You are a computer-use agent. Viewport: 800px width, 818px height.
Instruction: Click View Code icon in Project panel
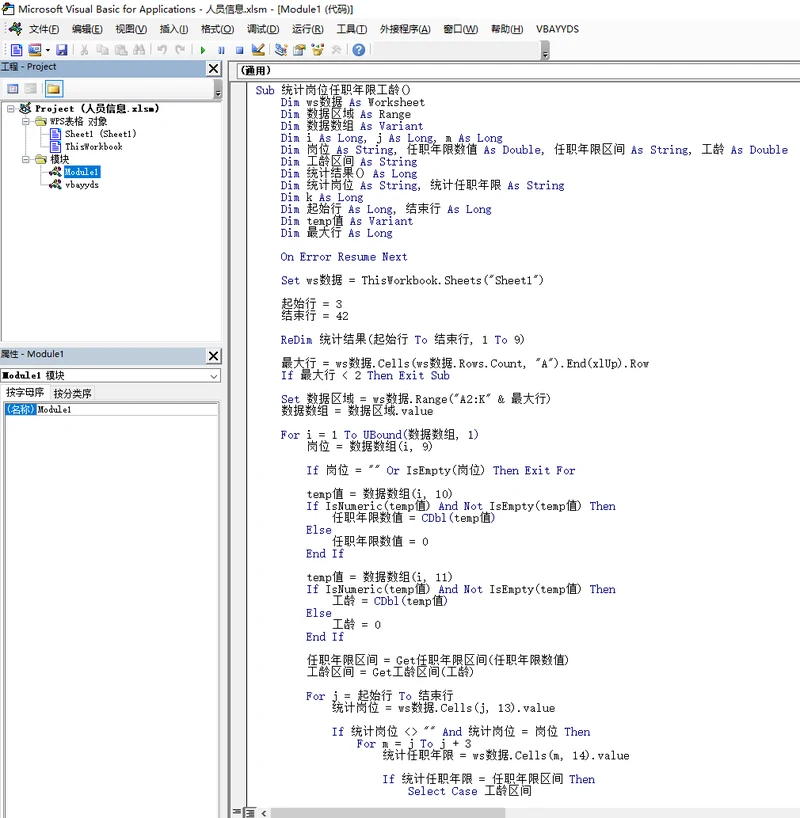click(x=13, y=89)
